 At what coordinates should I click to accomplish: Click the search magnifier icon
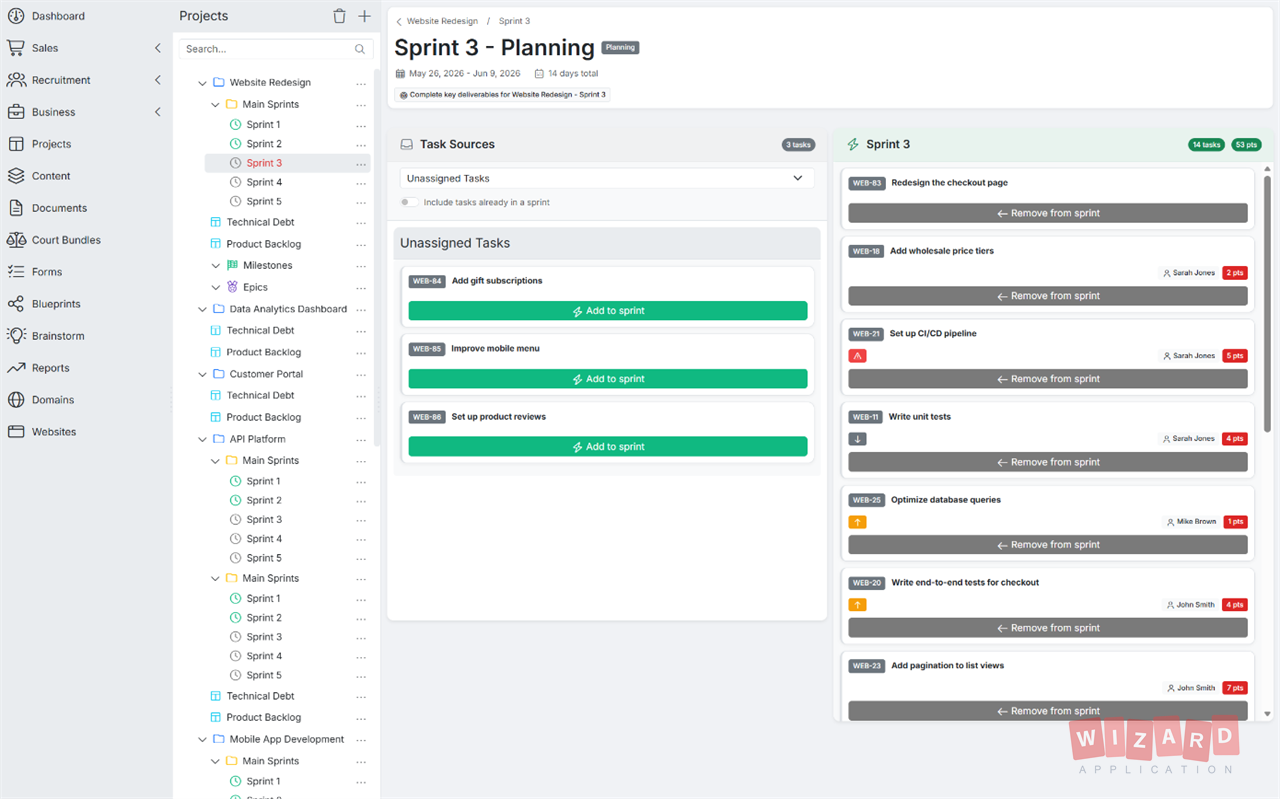pos(360,49)
